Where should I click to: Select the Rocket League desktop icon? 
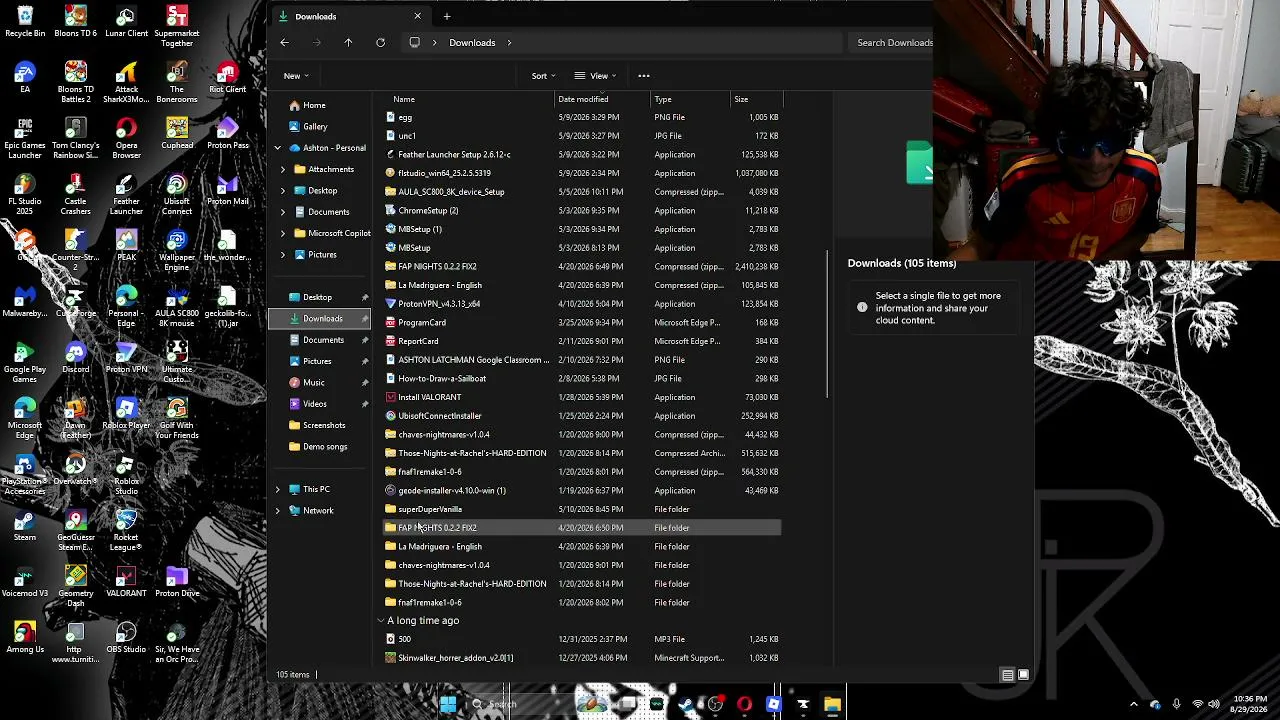[x=126, y=531]
